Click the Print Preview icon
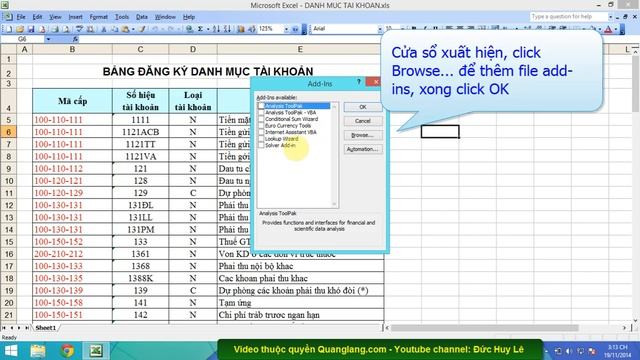Viewport: 640px width, 360px height. pos(66,29)
